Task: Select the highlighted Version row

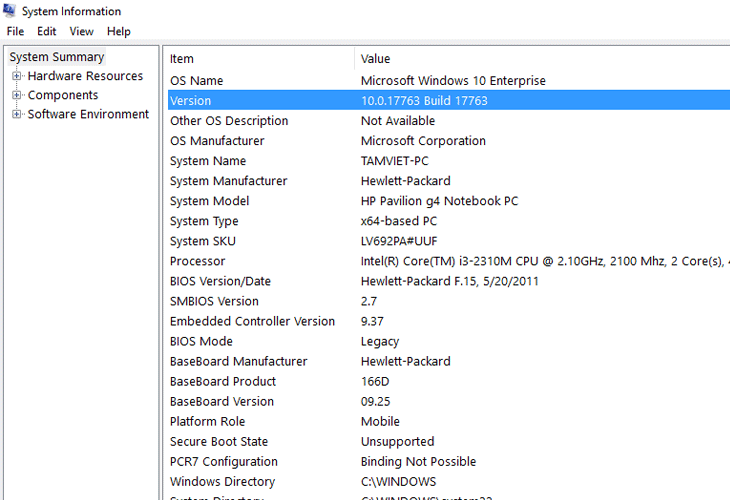Action: tap(449, 101)
